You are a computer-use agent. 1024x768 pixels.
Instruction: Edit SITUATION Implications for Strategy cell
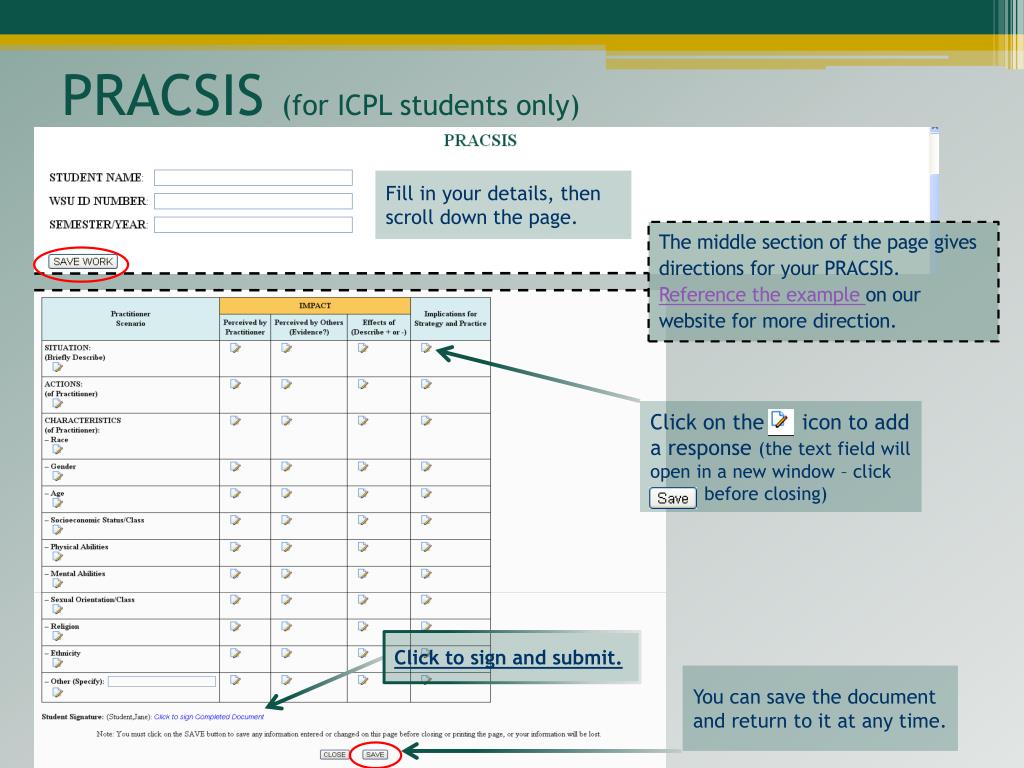[x=426, y=348]
